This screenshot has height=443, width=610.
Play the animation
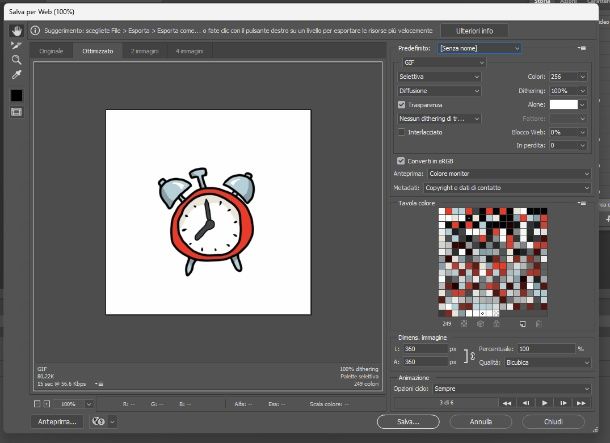(545, 403)
